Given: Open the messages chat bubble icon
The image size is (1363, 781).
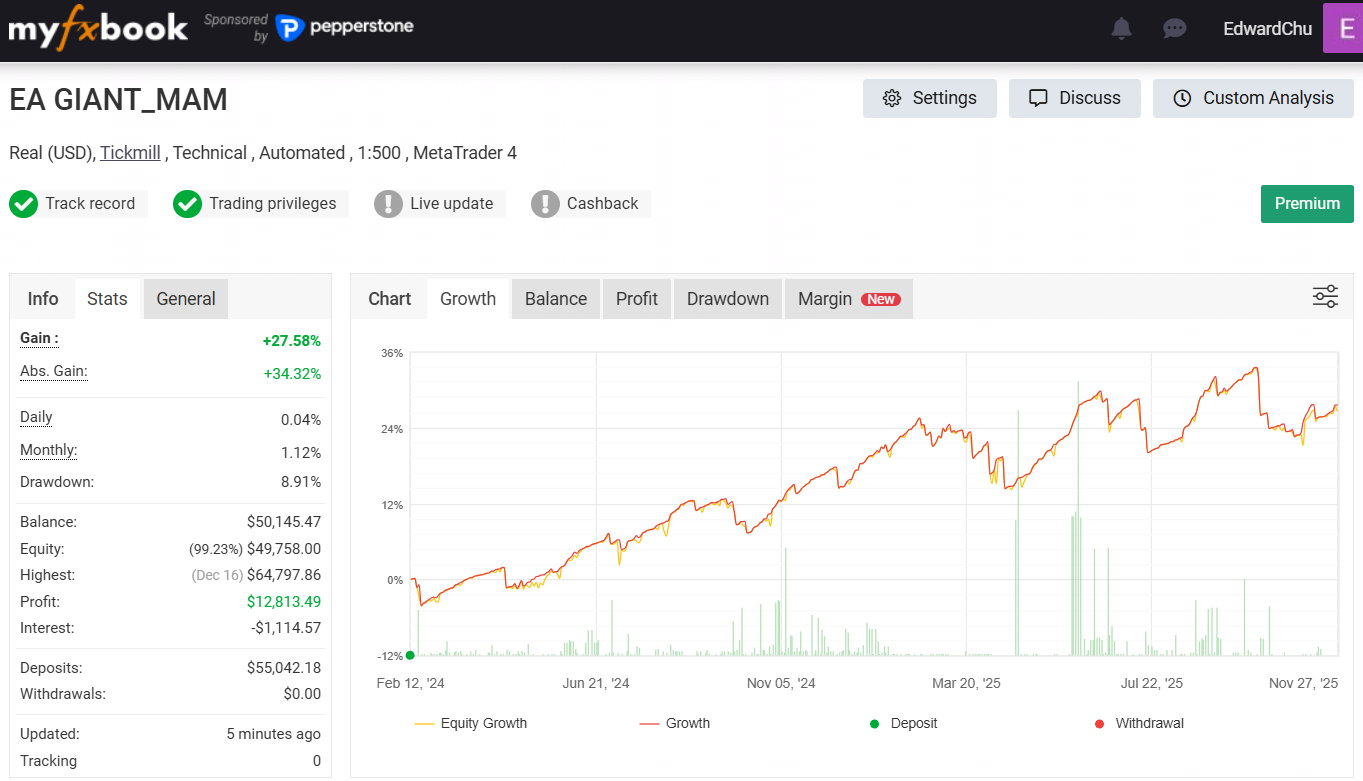Looking at the screenshot, I should click(x=1175, y=29).
